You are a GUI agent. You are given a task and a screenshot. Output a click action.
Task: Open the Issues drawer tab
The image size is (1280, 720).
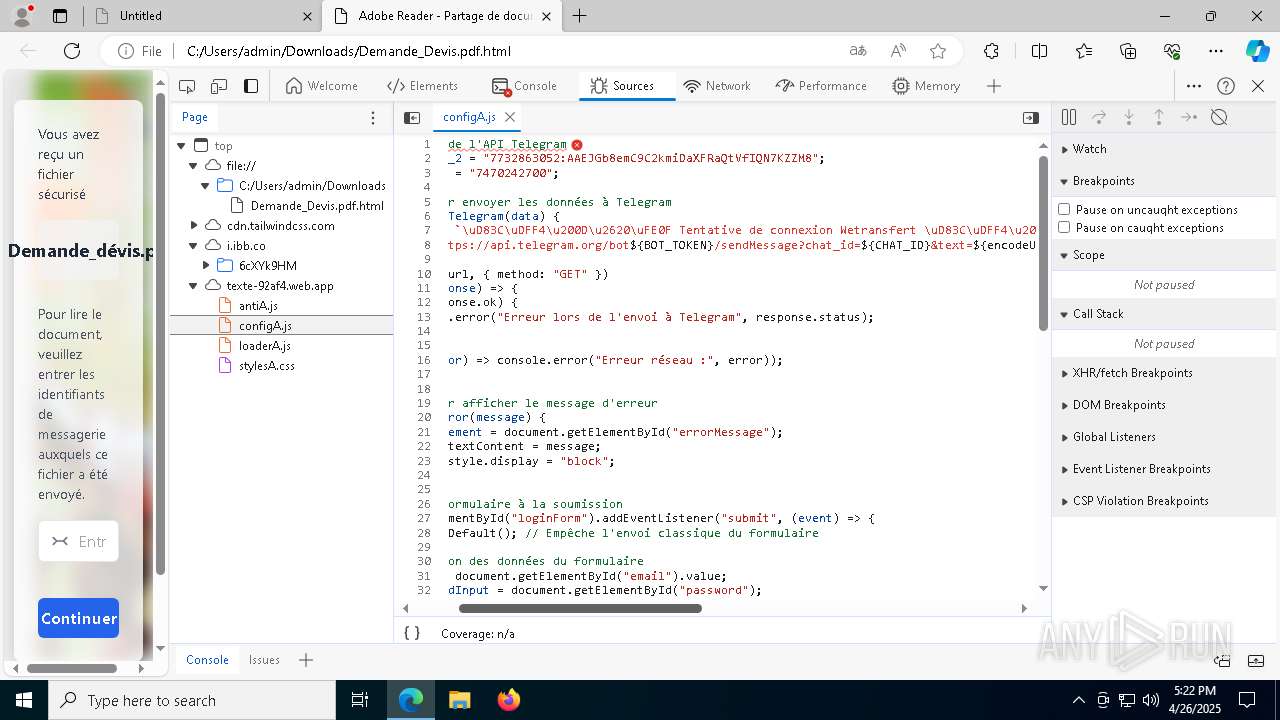click(x=264, y=660)
